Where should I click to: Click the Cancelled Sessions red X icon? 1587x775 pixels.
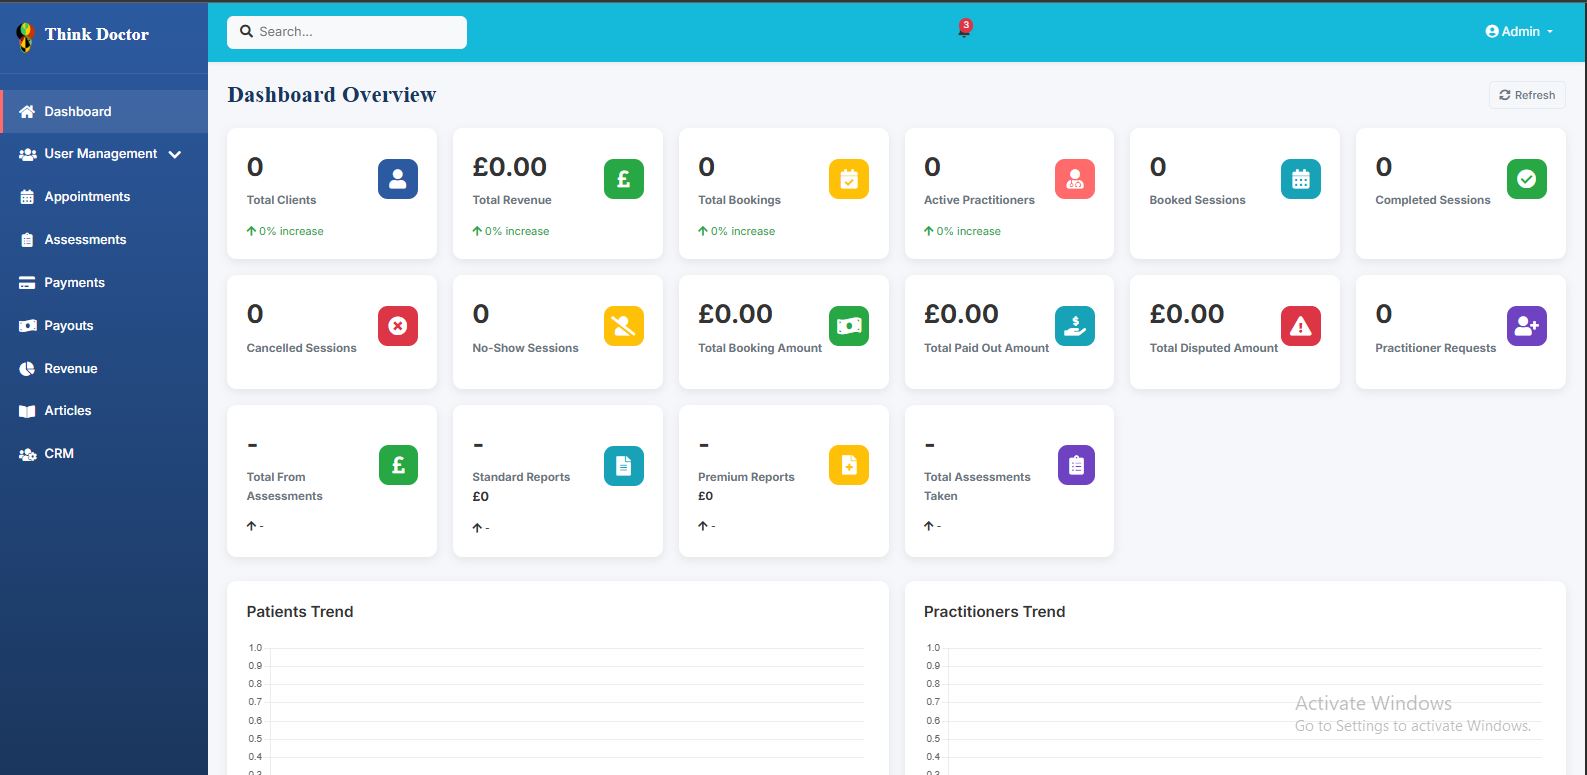[x=398, y=326]
